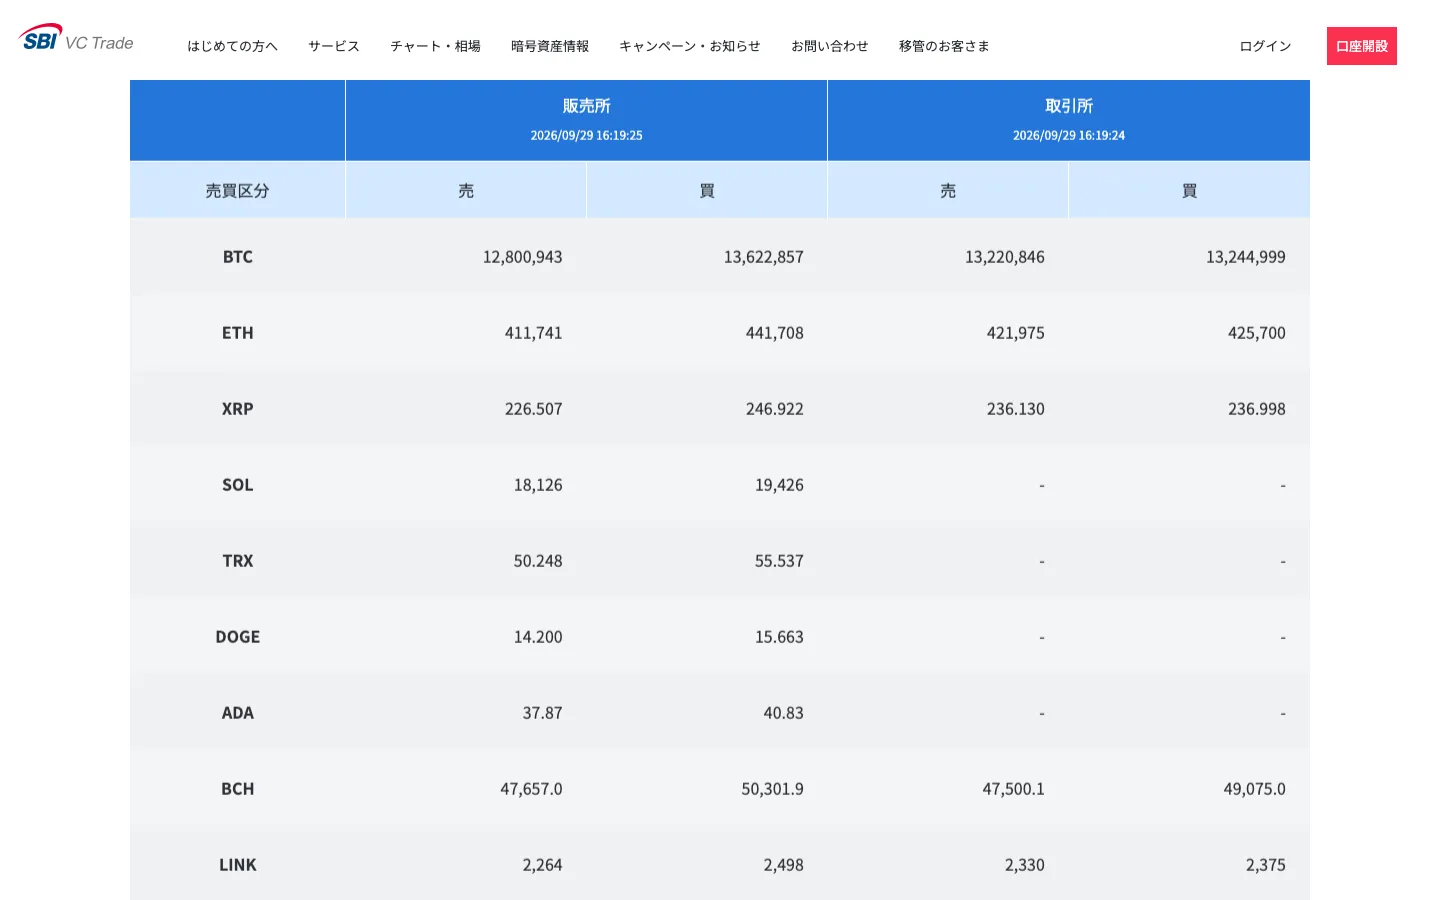Select LINK exchange sell price 2,330

[1025, 865]
